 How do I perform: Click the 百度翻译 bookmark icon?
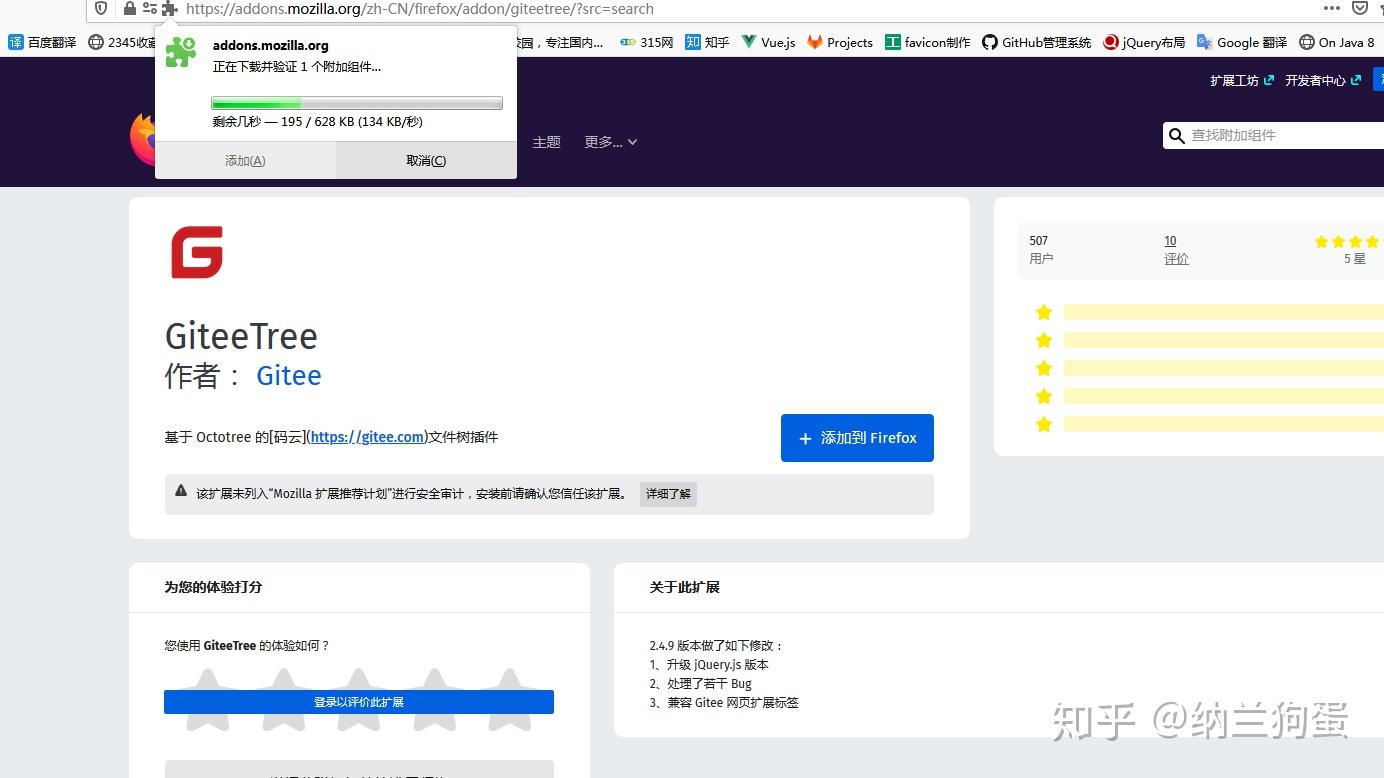click(15, 42)
